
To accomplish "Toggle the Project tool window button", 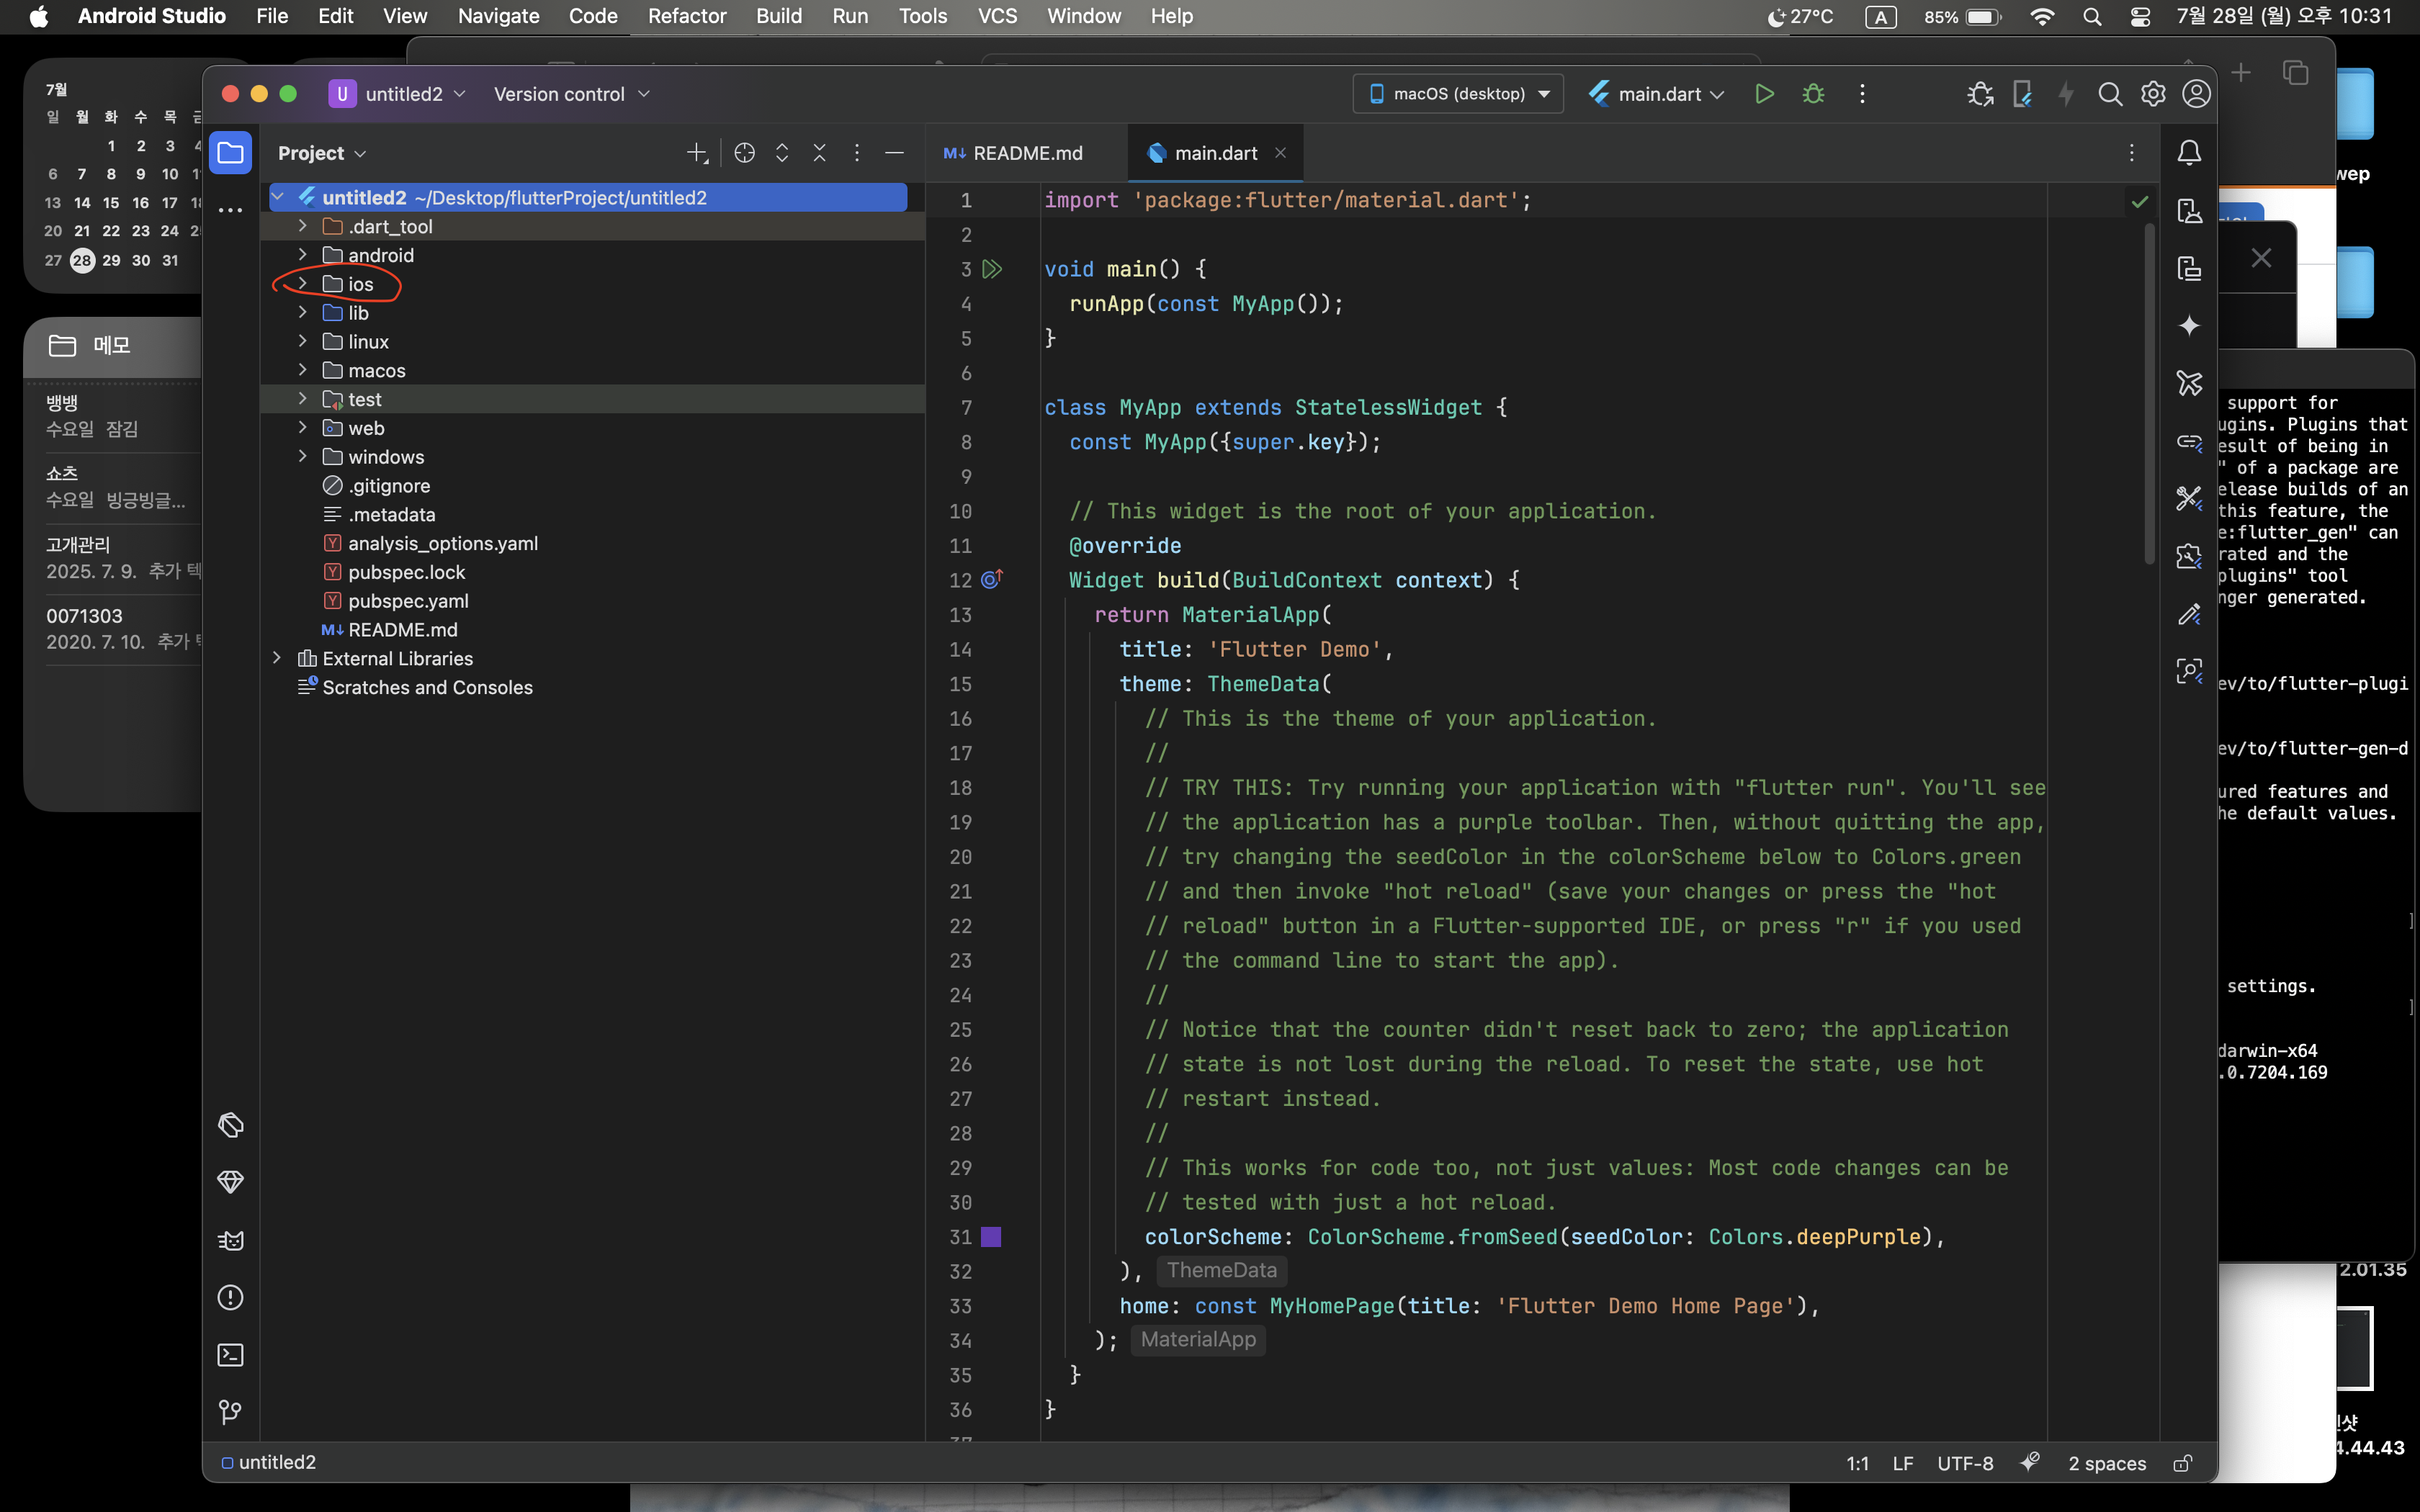I will (x=230, y=153).
